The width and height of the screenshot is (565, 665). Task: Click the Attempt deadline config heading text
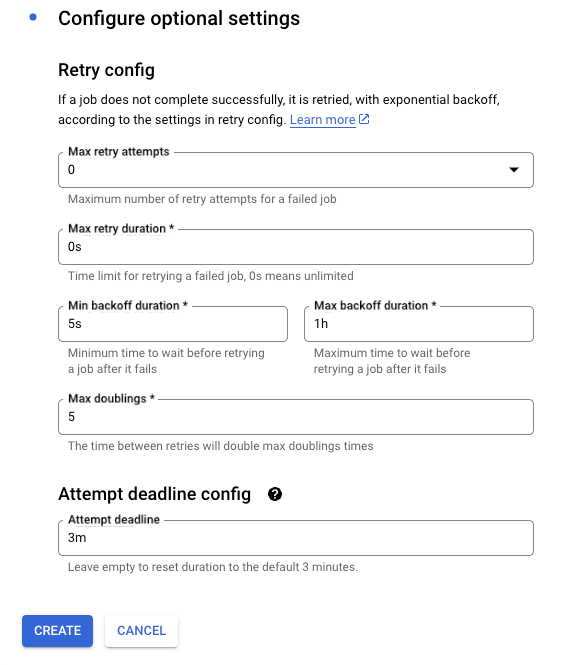(154, 494)
